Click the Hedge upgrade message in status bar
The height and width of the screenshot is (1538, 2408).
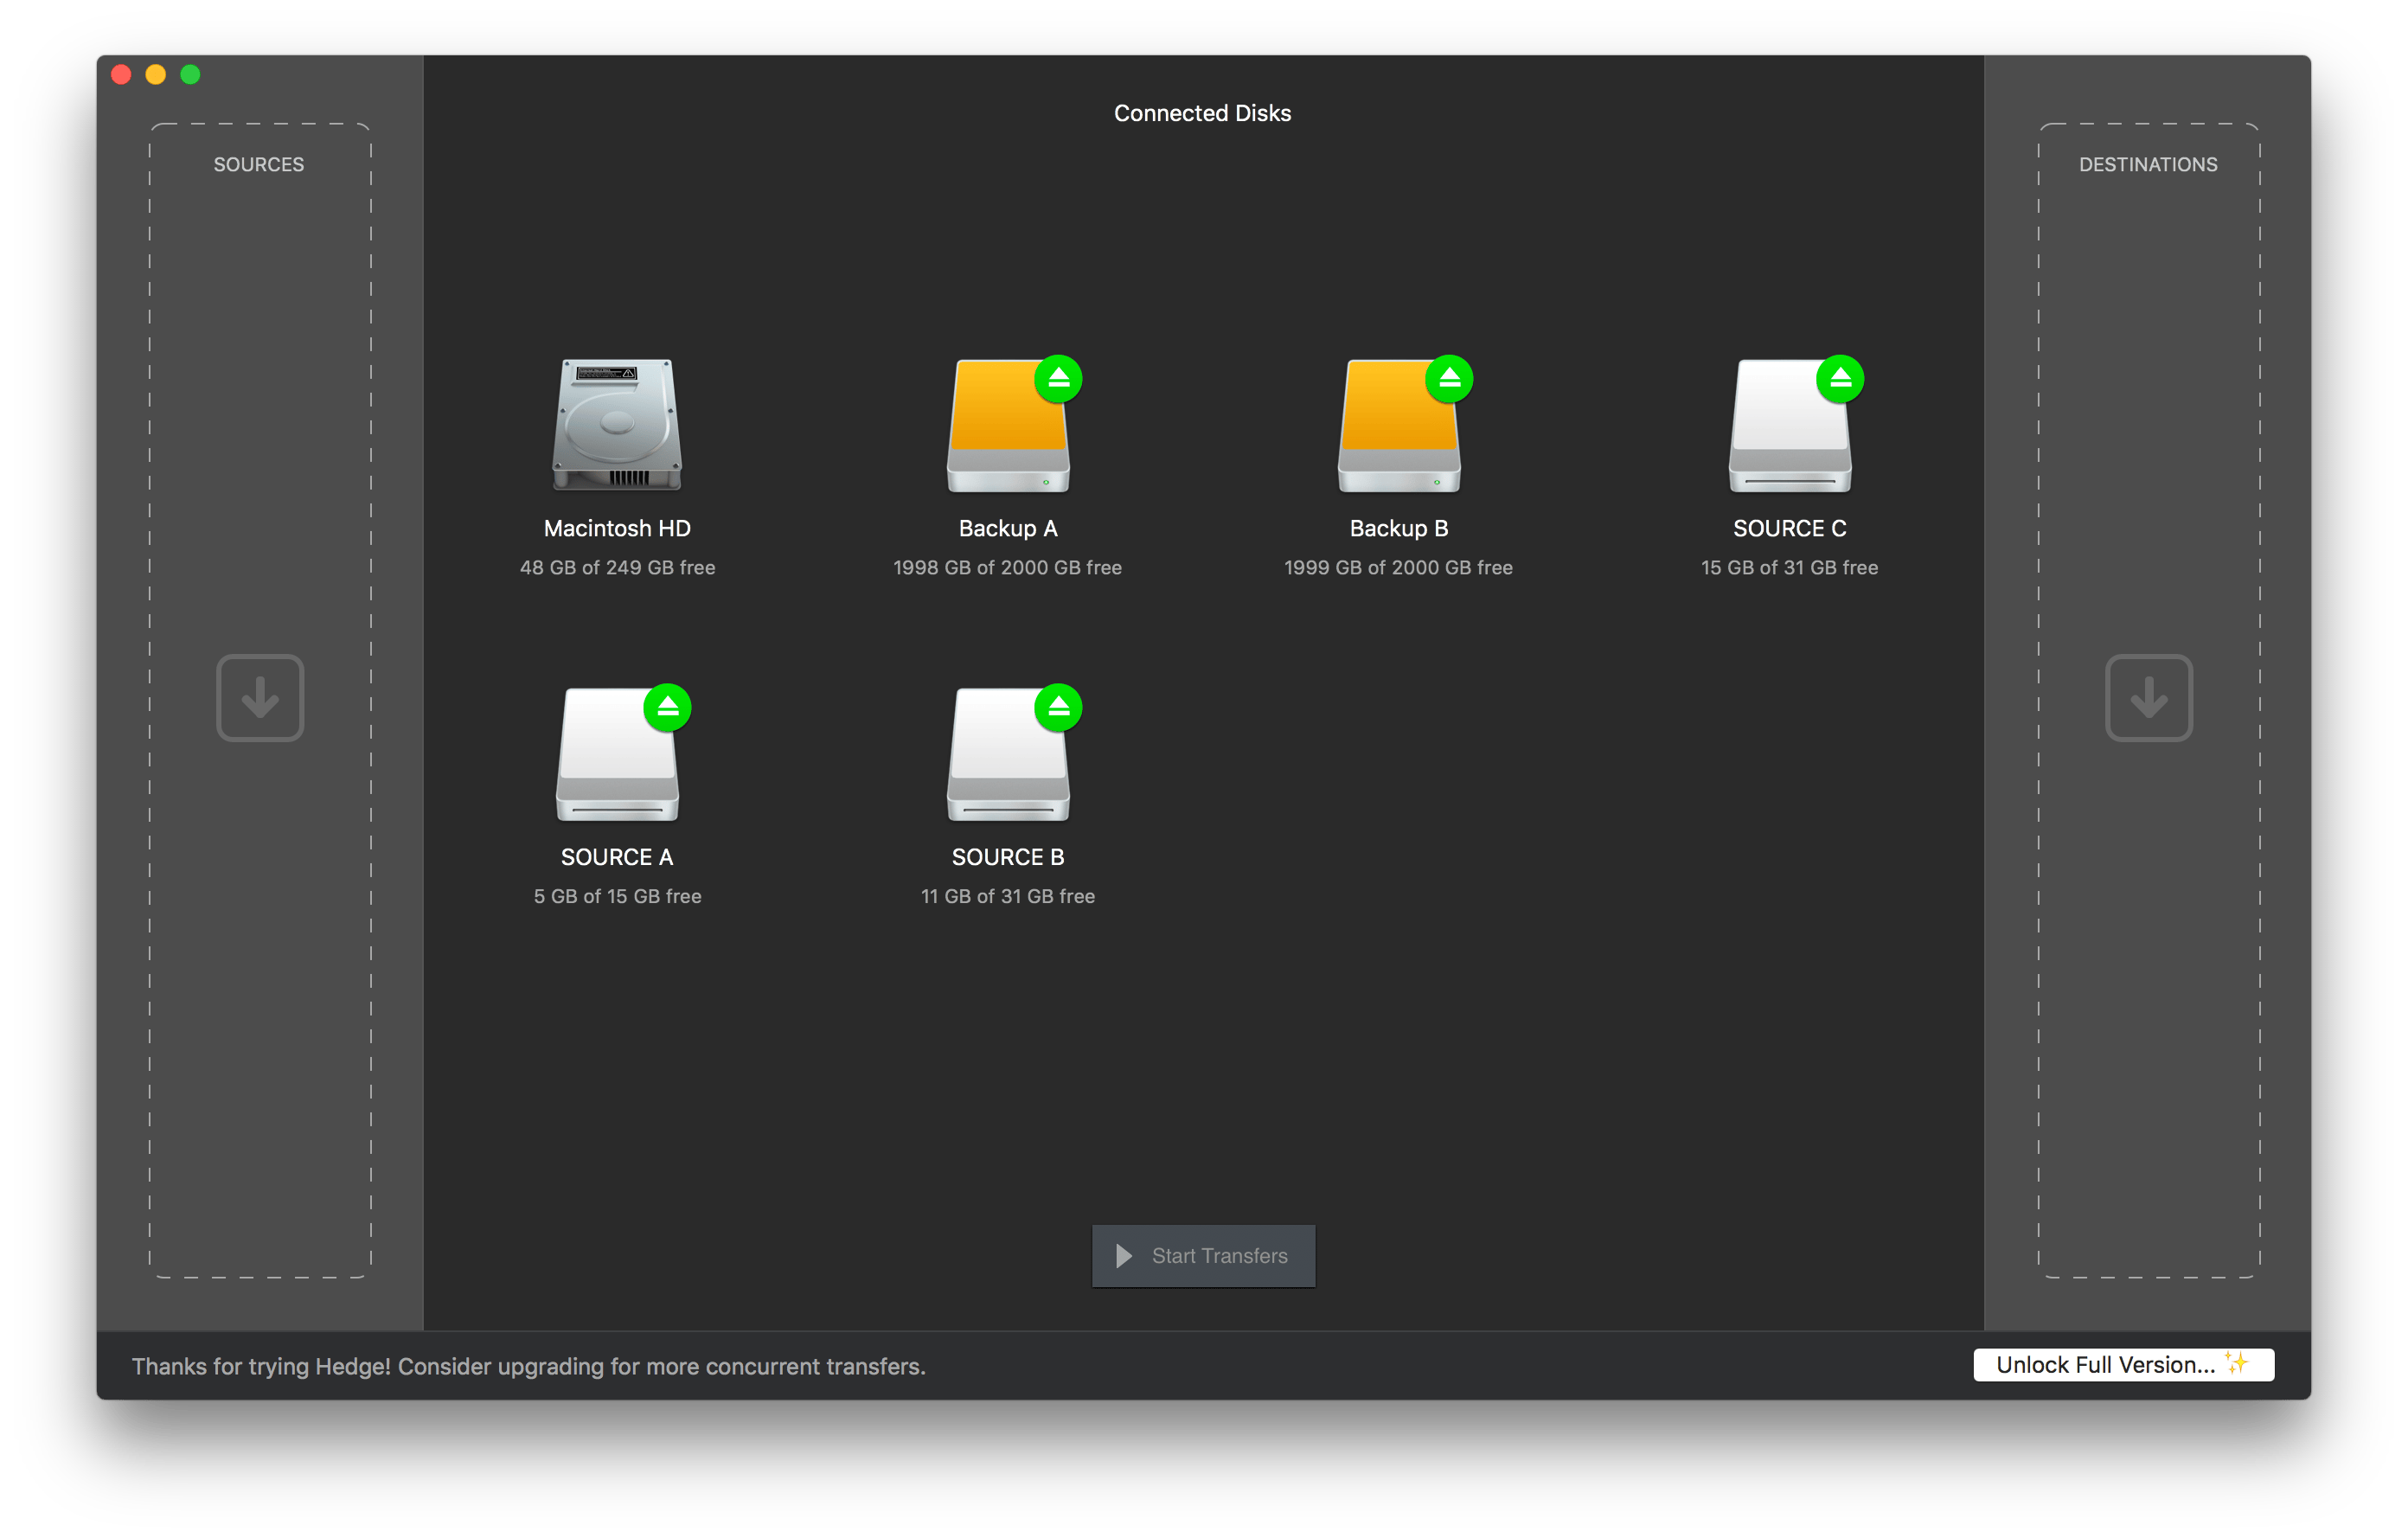tap(529, 1367)
